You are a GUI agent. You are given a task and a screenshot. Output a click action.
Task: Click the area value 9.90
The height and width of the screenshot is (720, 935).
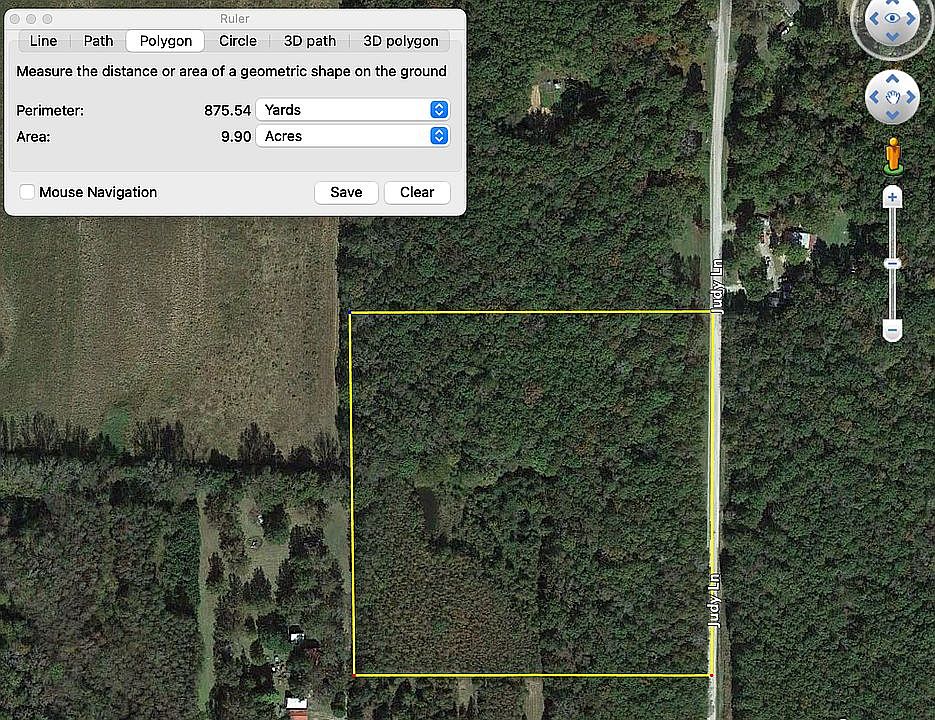[x=236, y=137]
